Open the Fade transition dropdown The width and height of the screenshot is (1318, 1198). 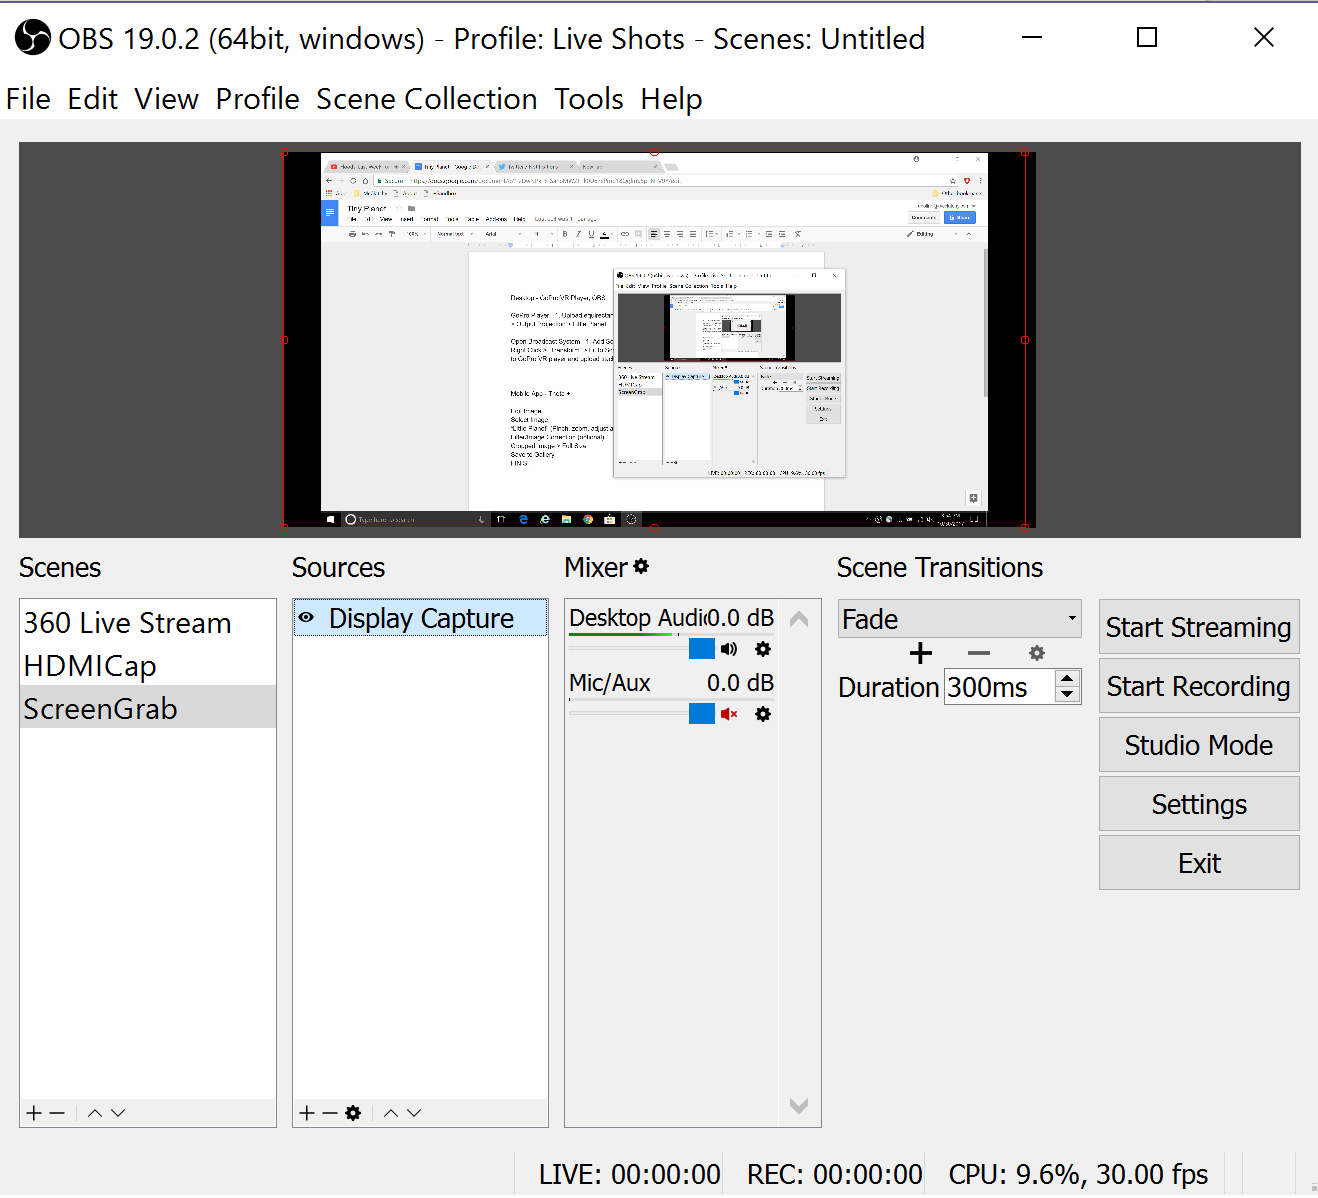tap(958, 619)
